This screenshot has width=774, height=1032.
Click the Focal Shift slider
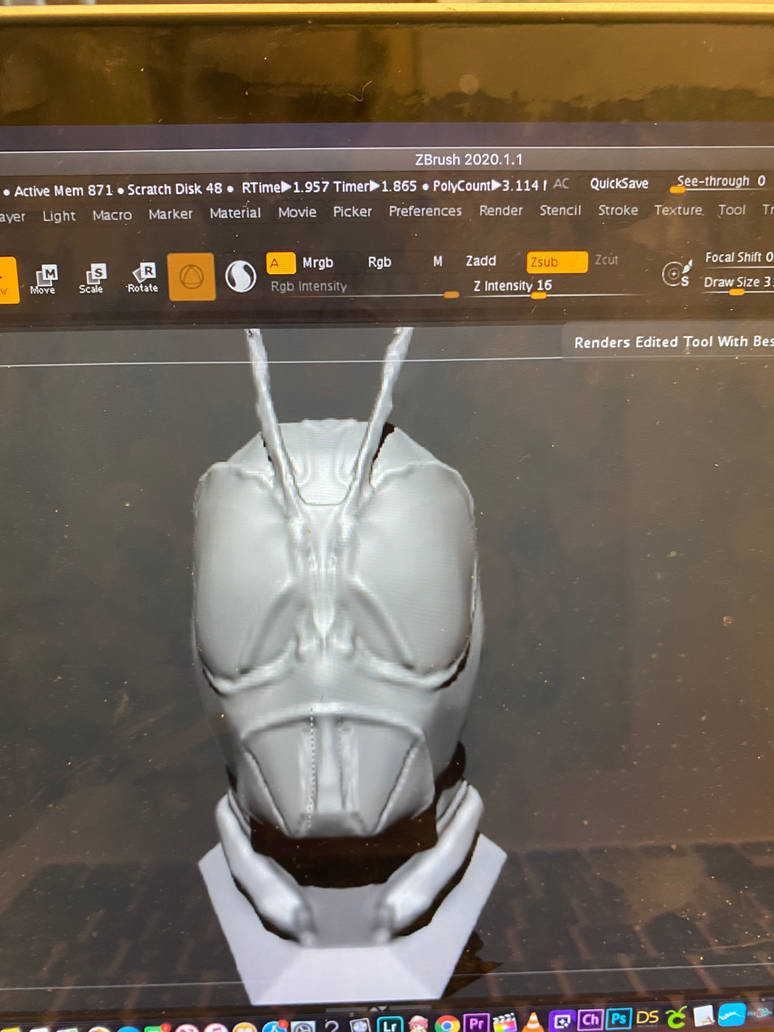(x=738, y=257)
